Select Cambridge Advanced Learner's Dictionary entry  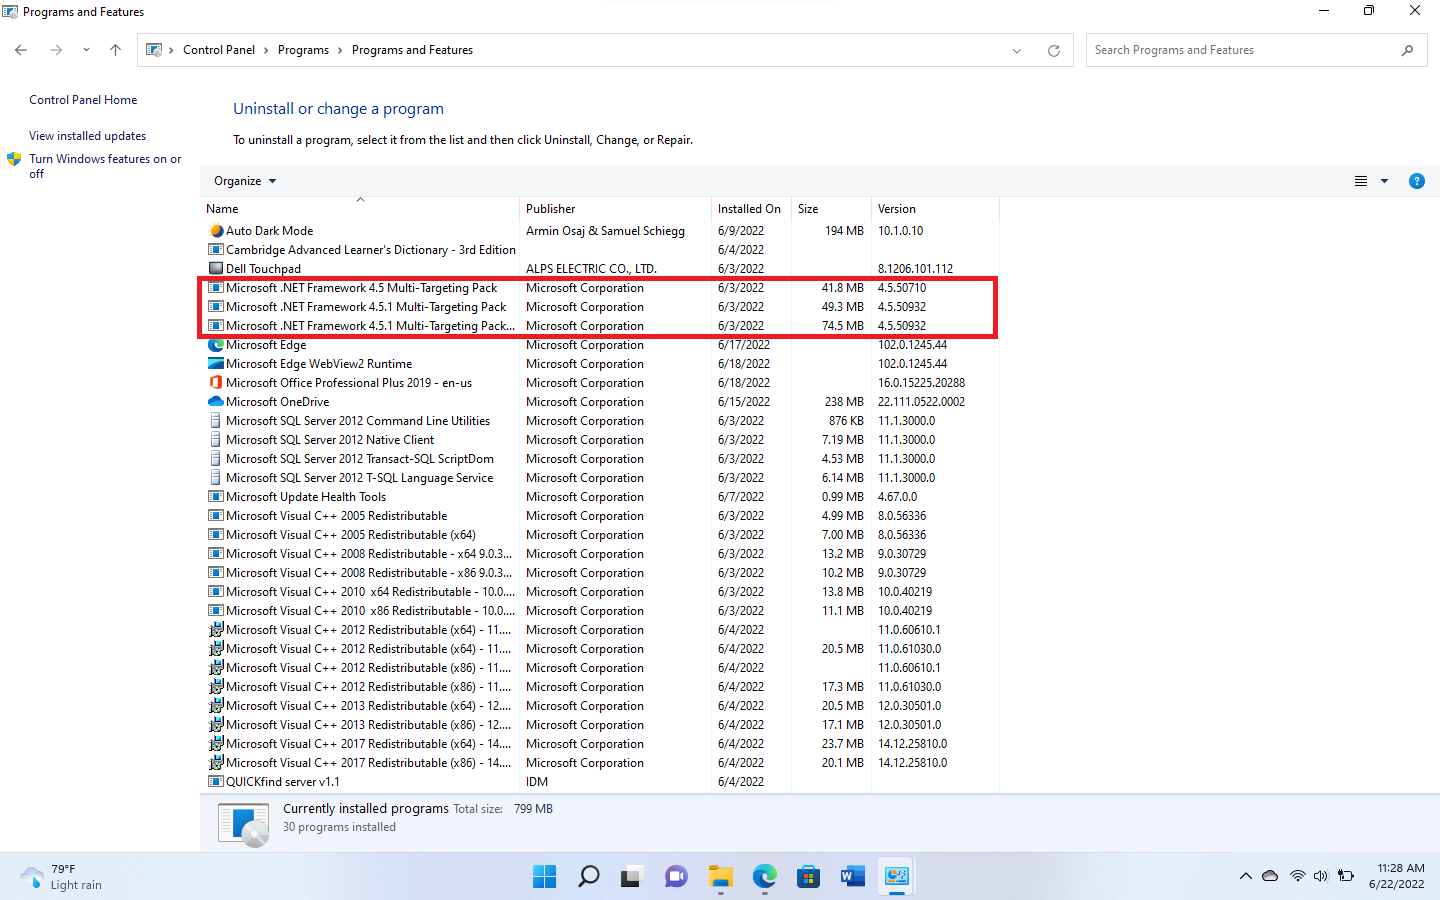pos(371,250)
